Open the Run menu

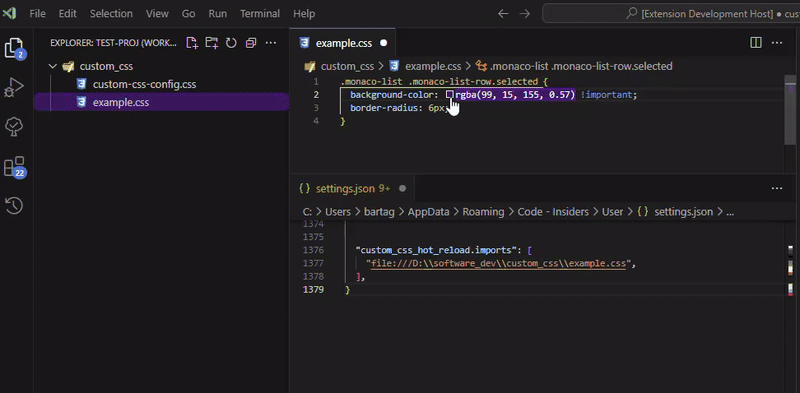[x=218, y=14]
